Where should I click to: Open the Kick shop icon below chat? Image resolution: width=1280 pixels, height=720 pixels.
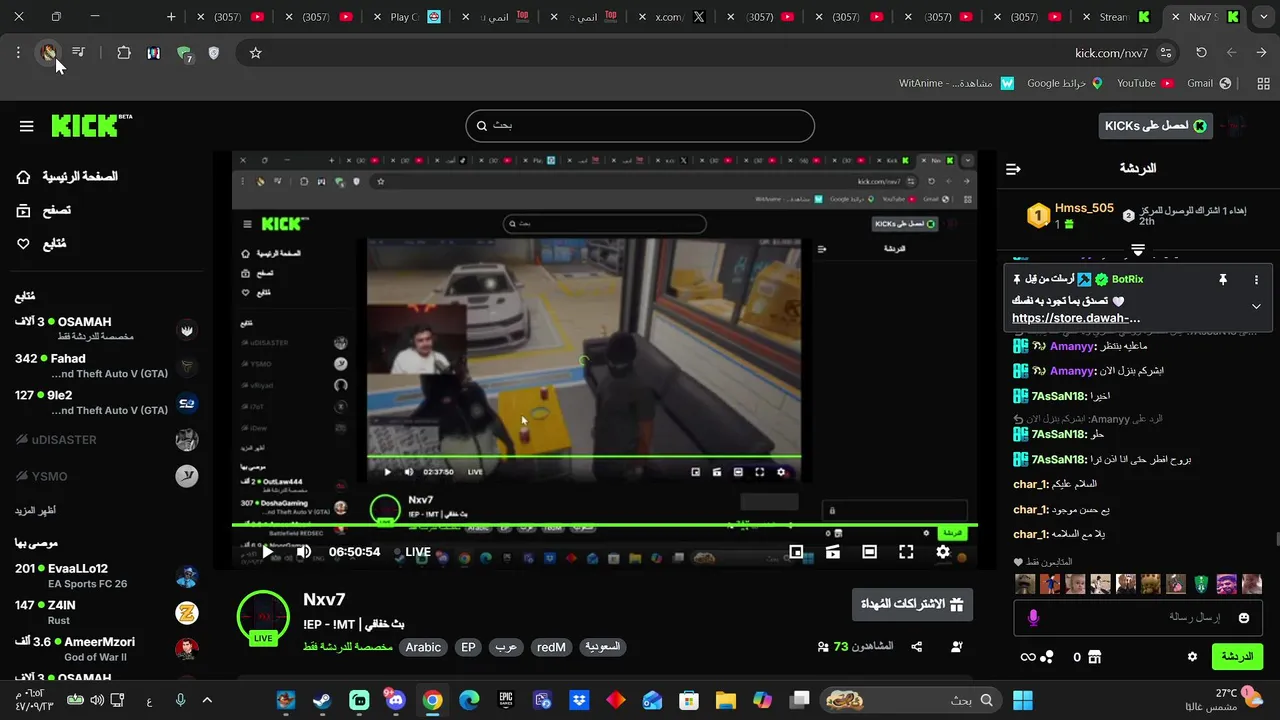coord(1094,657)
